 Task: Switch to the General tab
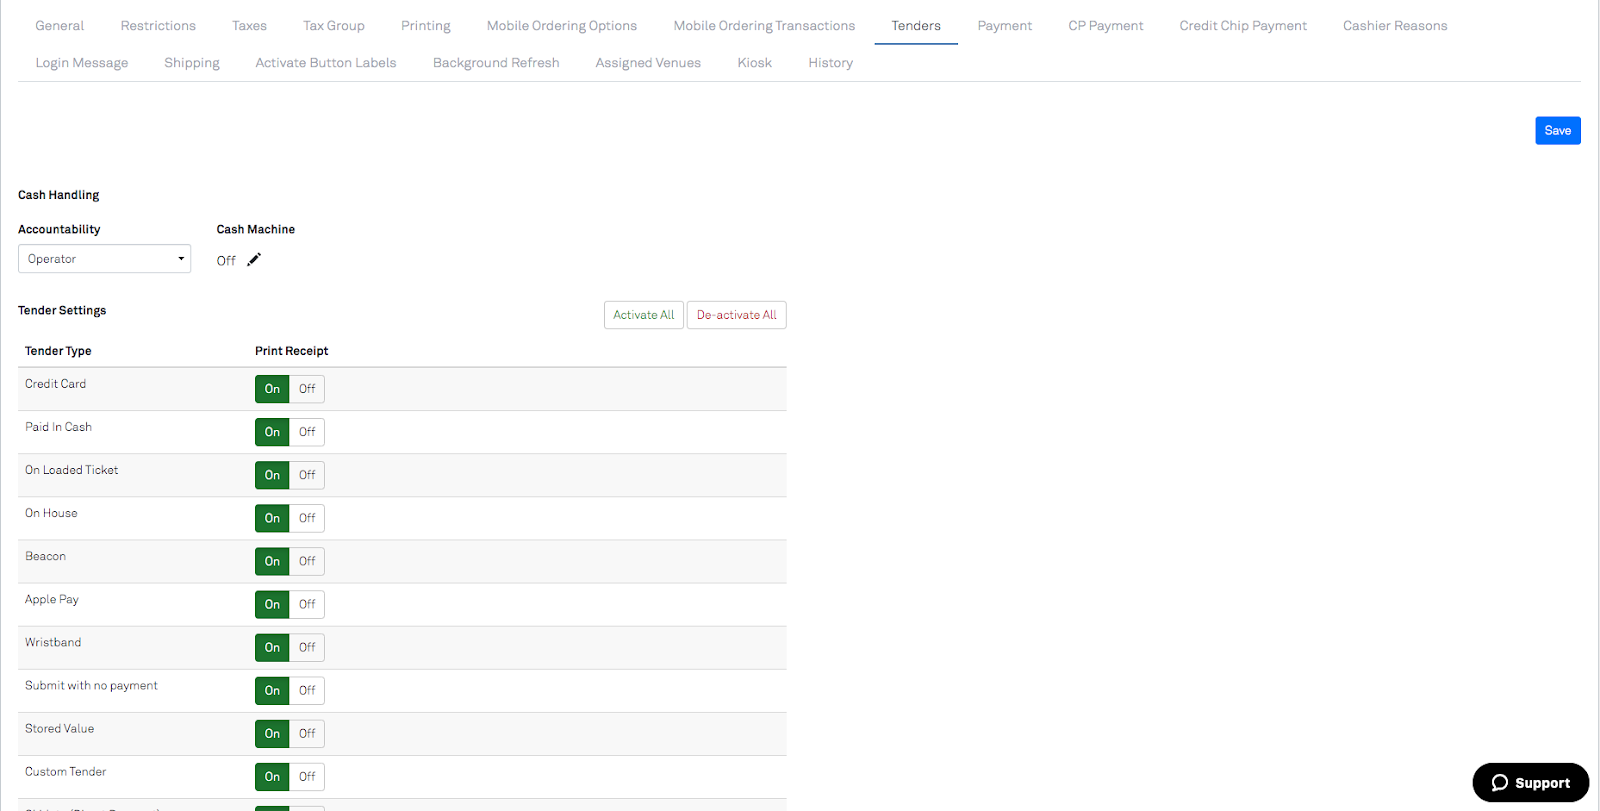[59, 26]
